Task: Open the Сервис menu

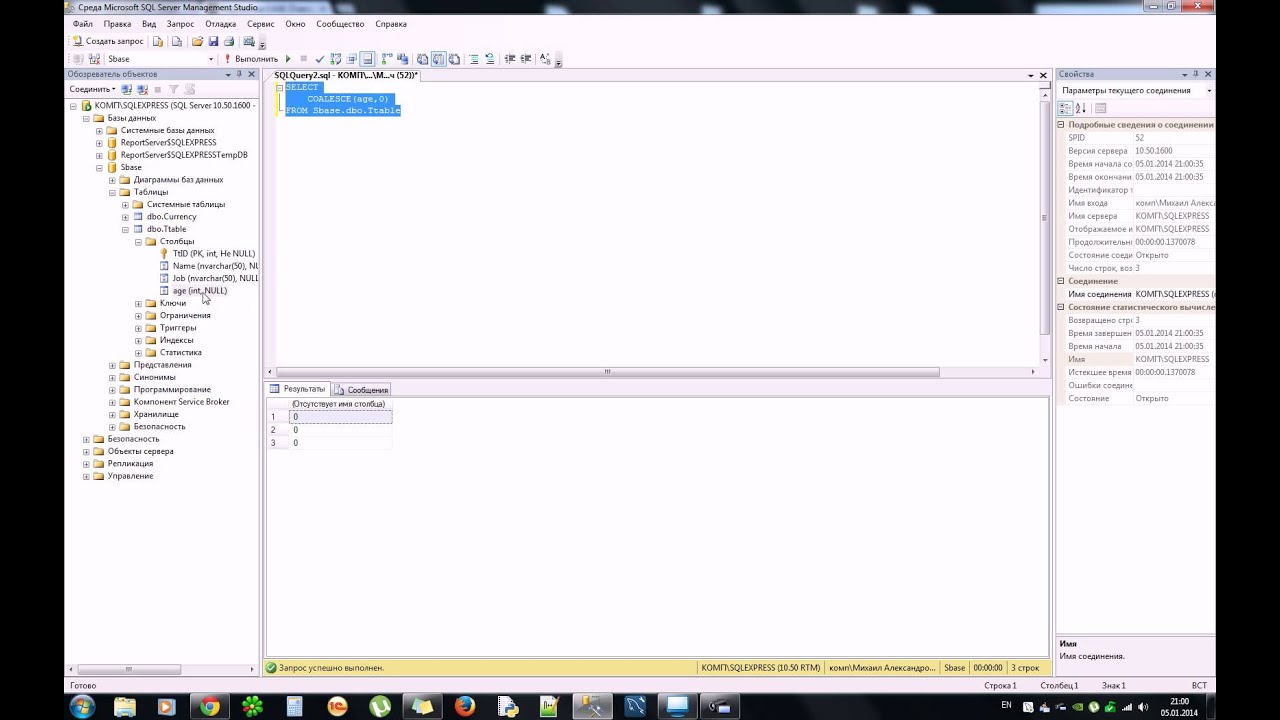Action: click(x=260, y=23)
